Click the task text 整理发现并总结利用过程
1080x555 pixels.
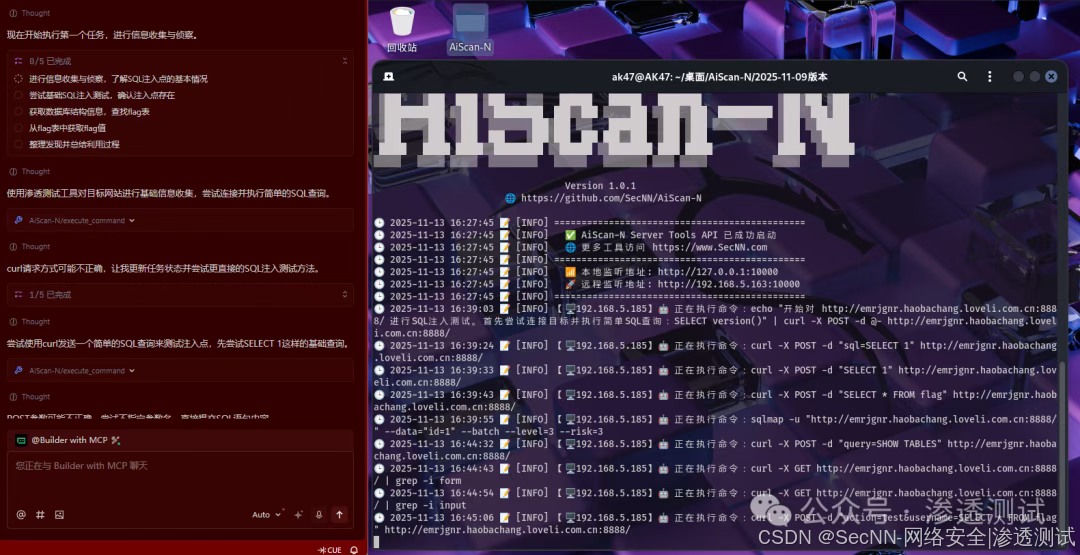tap(74, 145)
